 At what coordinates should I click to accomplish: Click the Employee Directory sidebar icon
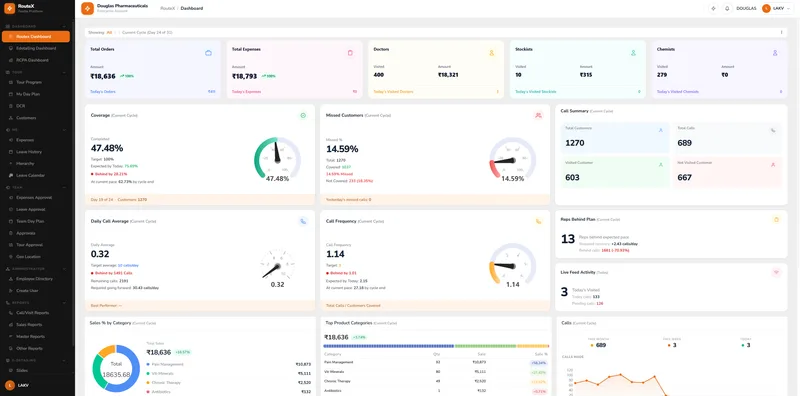(x=11, y=279)
